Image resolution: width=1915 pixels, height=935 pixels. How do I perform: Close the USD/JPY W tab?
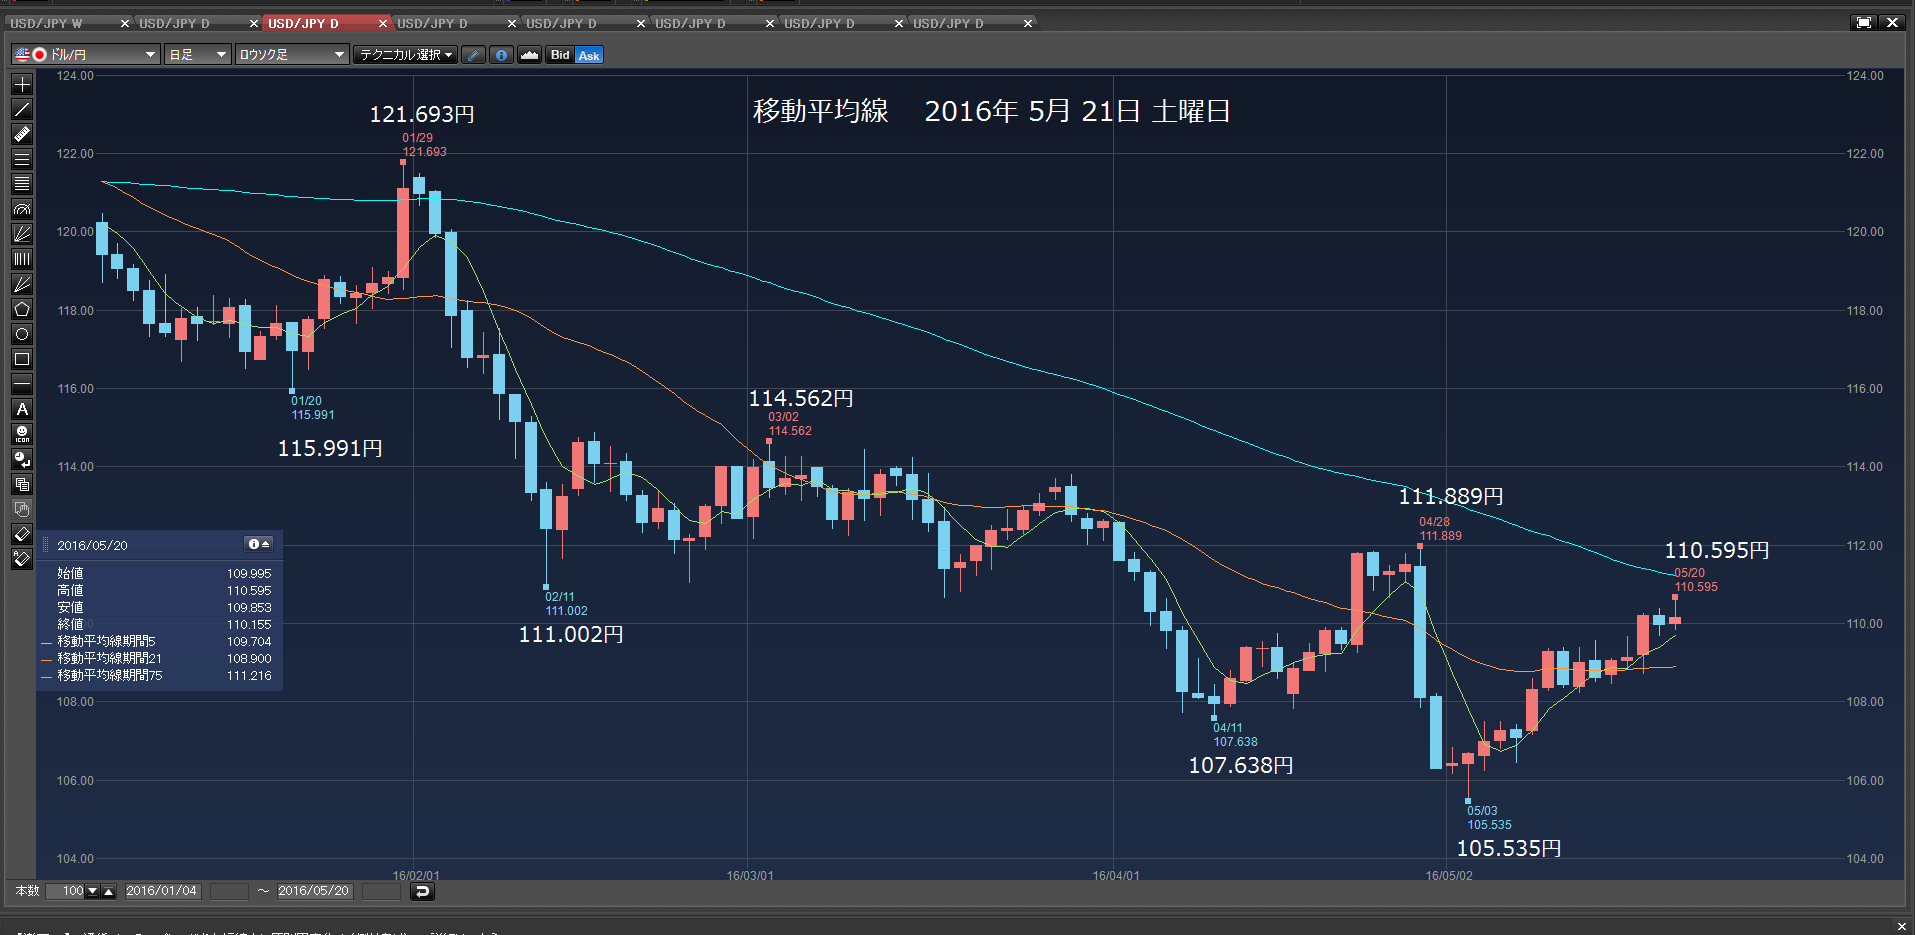pyautogui.click(x=125, y=23)
